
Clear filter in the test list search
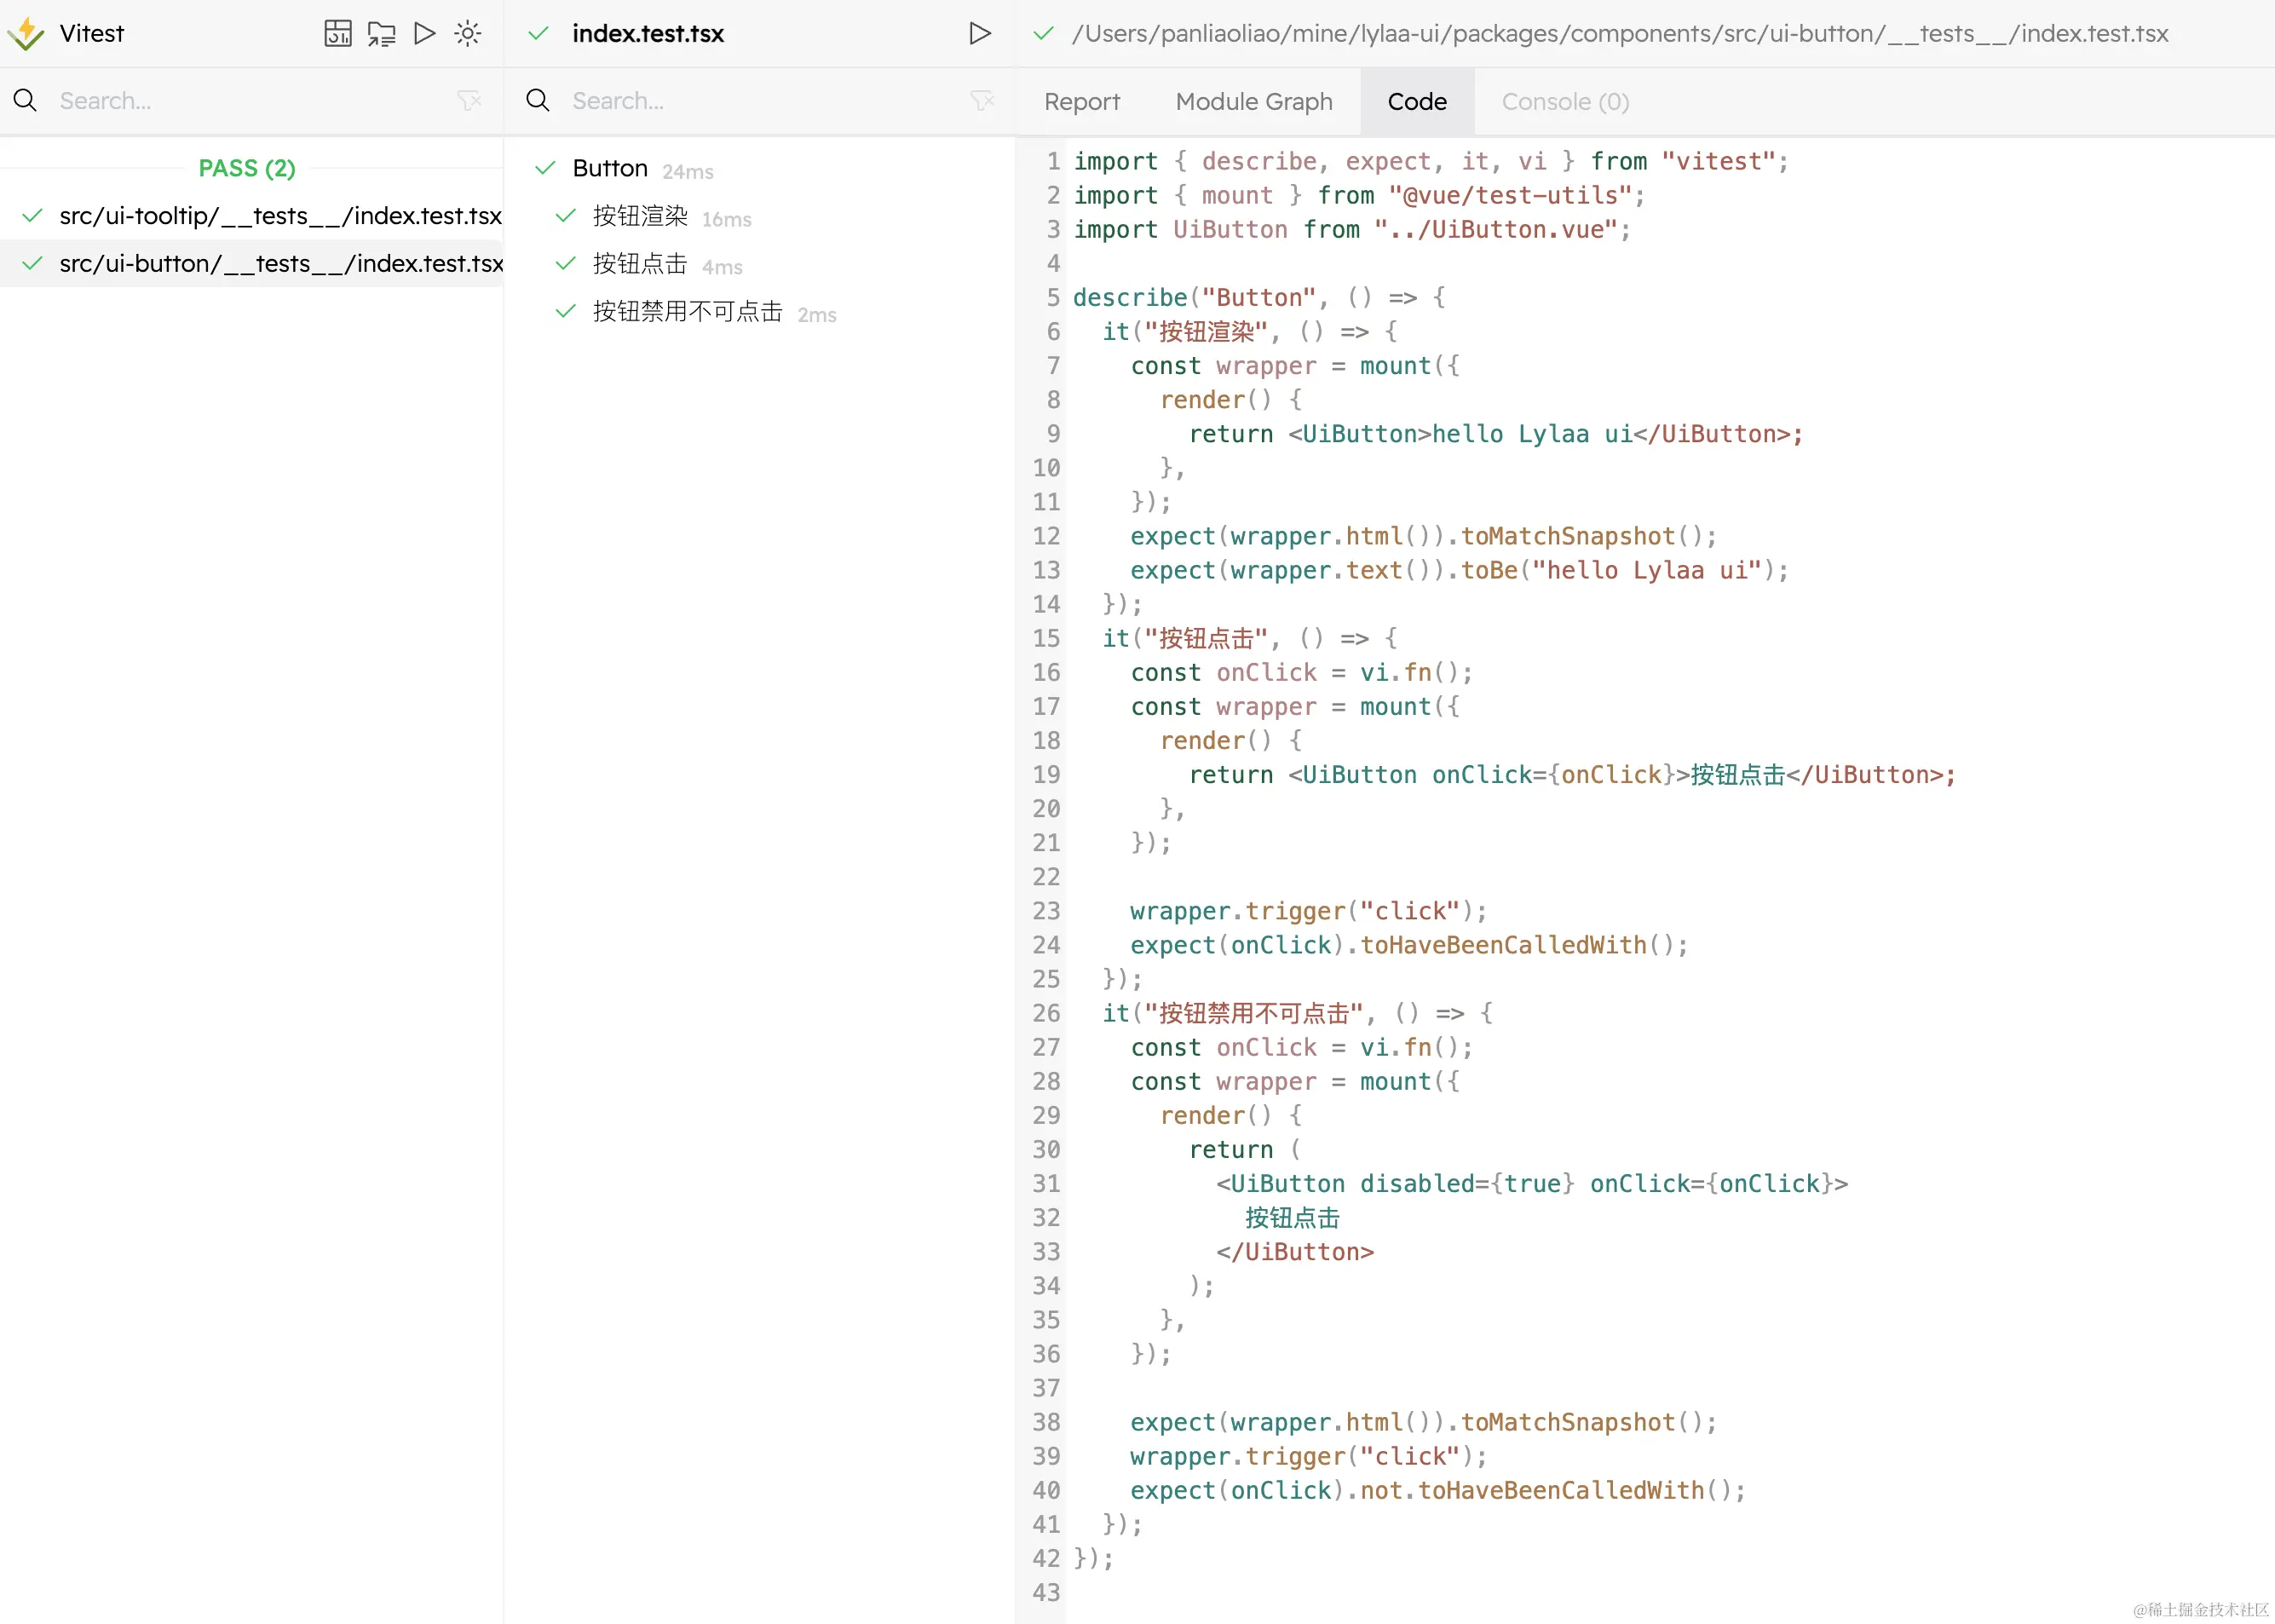[982, 100]
